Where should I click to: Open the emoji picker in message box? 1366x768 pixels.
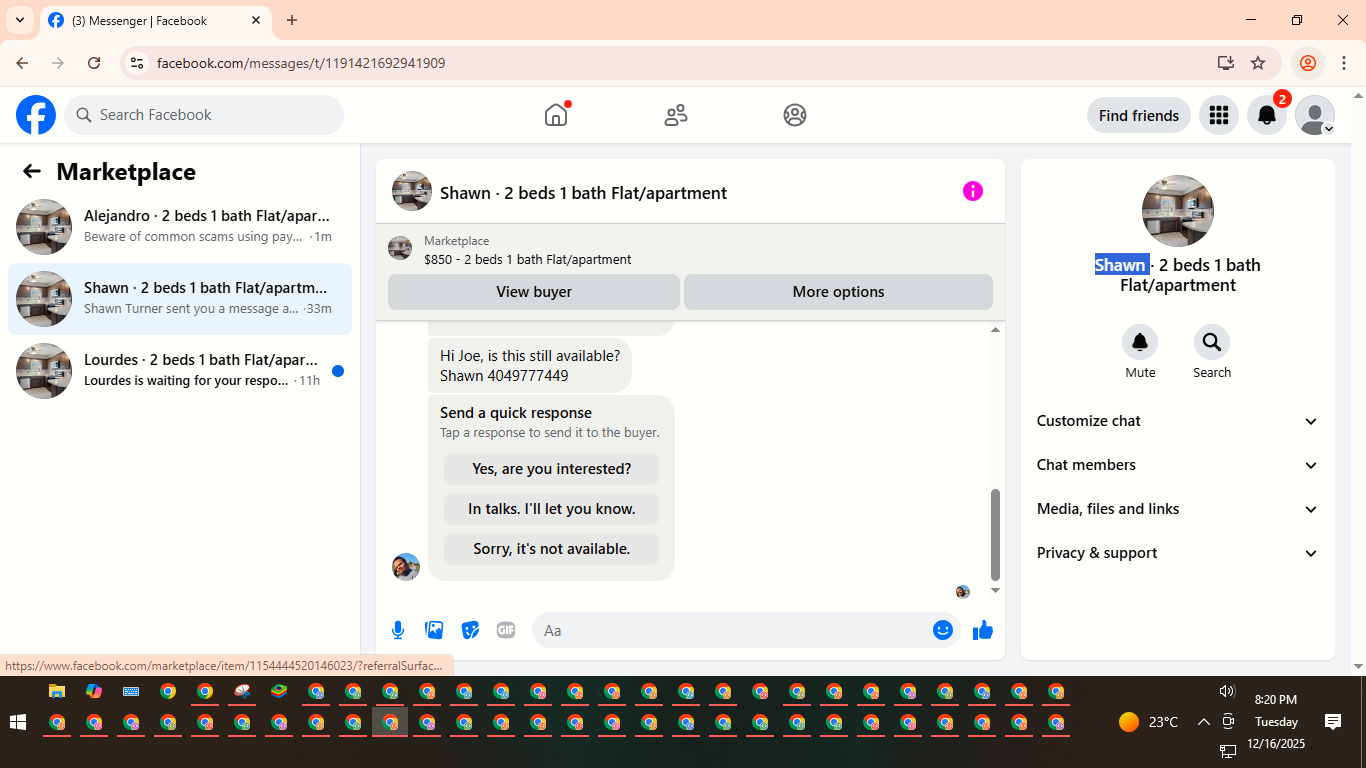click(x=942, y=630)
